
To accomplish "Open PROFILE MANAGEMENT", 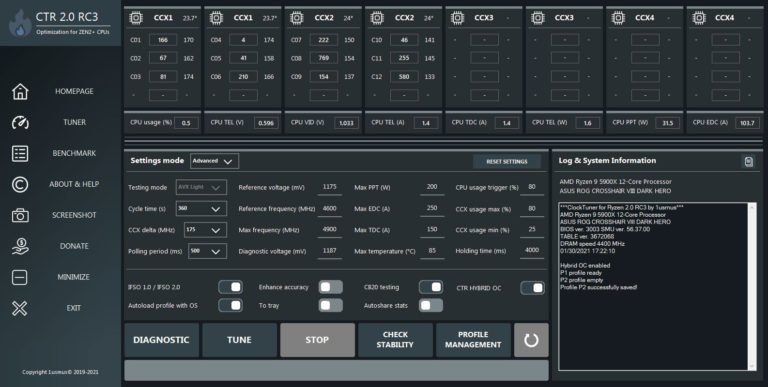I will [x=473, y=340].
